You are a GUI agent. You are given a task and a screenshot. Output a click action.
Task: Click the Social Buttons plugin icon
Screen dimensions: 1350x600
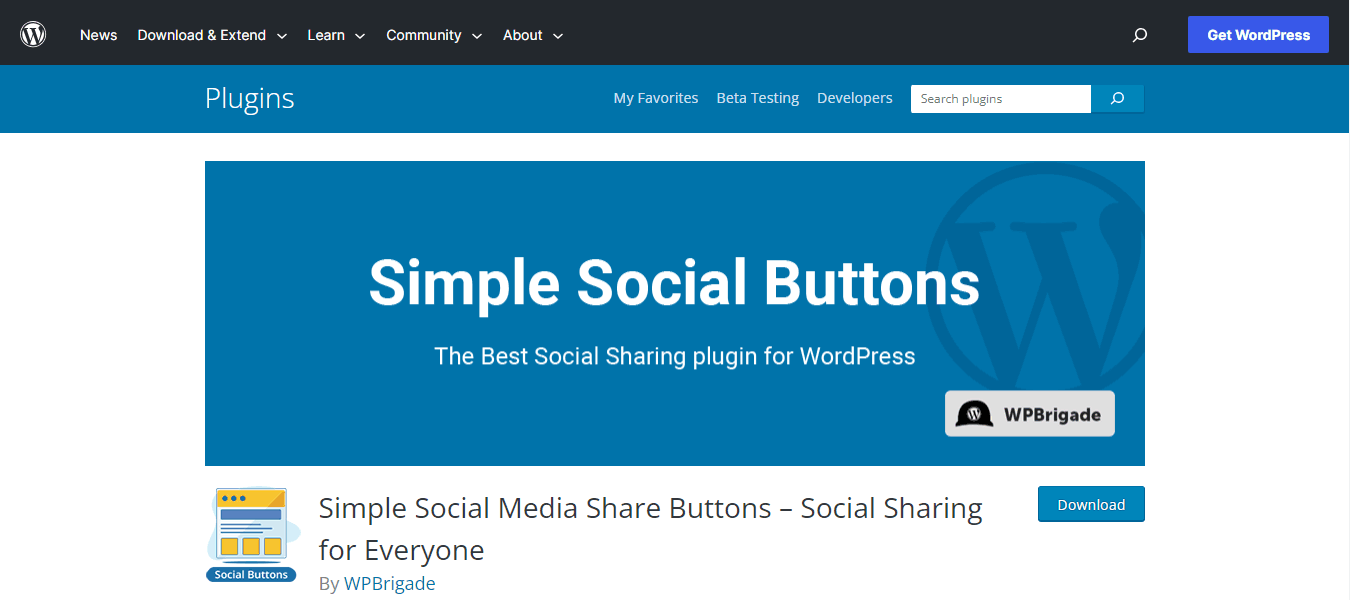pyautogui.click(x=251, y=530)
